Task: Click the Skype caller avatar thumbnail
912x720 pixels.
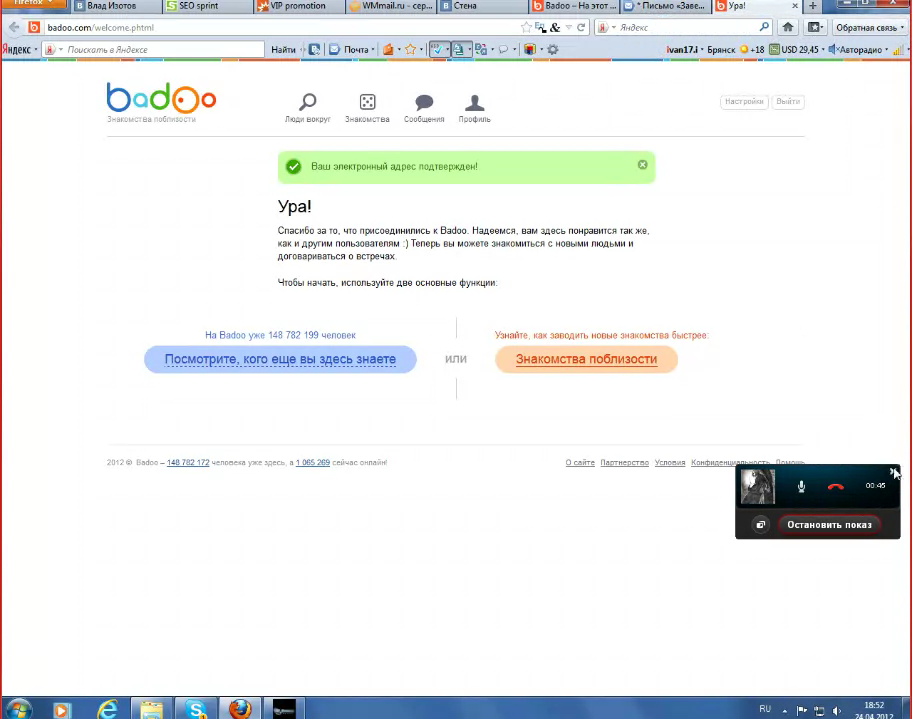Action: pyautogui.click(x=758, y=486)
